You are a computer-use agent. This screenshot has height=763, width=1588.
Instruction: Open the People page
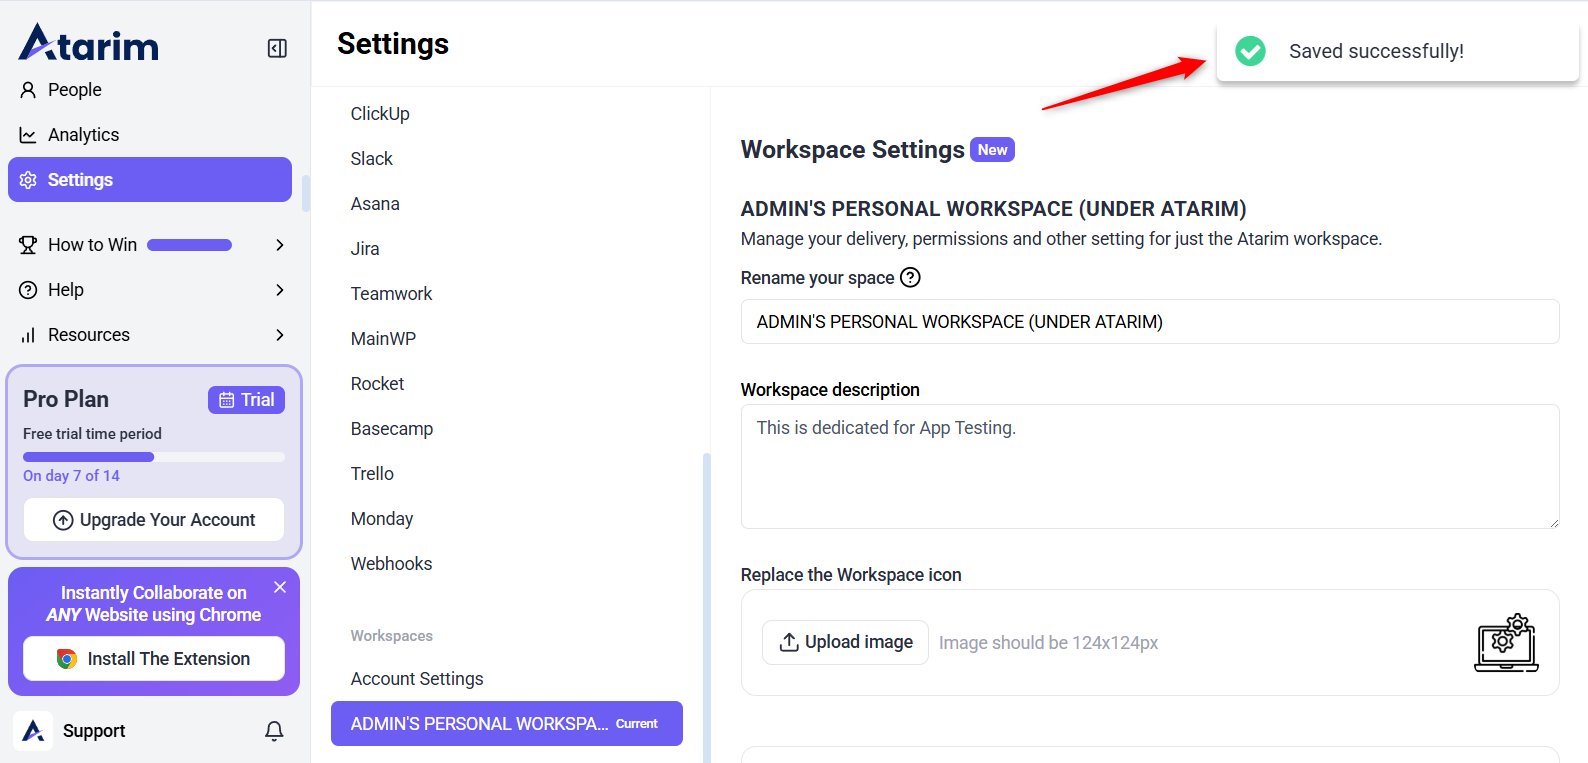coord(74,90)
